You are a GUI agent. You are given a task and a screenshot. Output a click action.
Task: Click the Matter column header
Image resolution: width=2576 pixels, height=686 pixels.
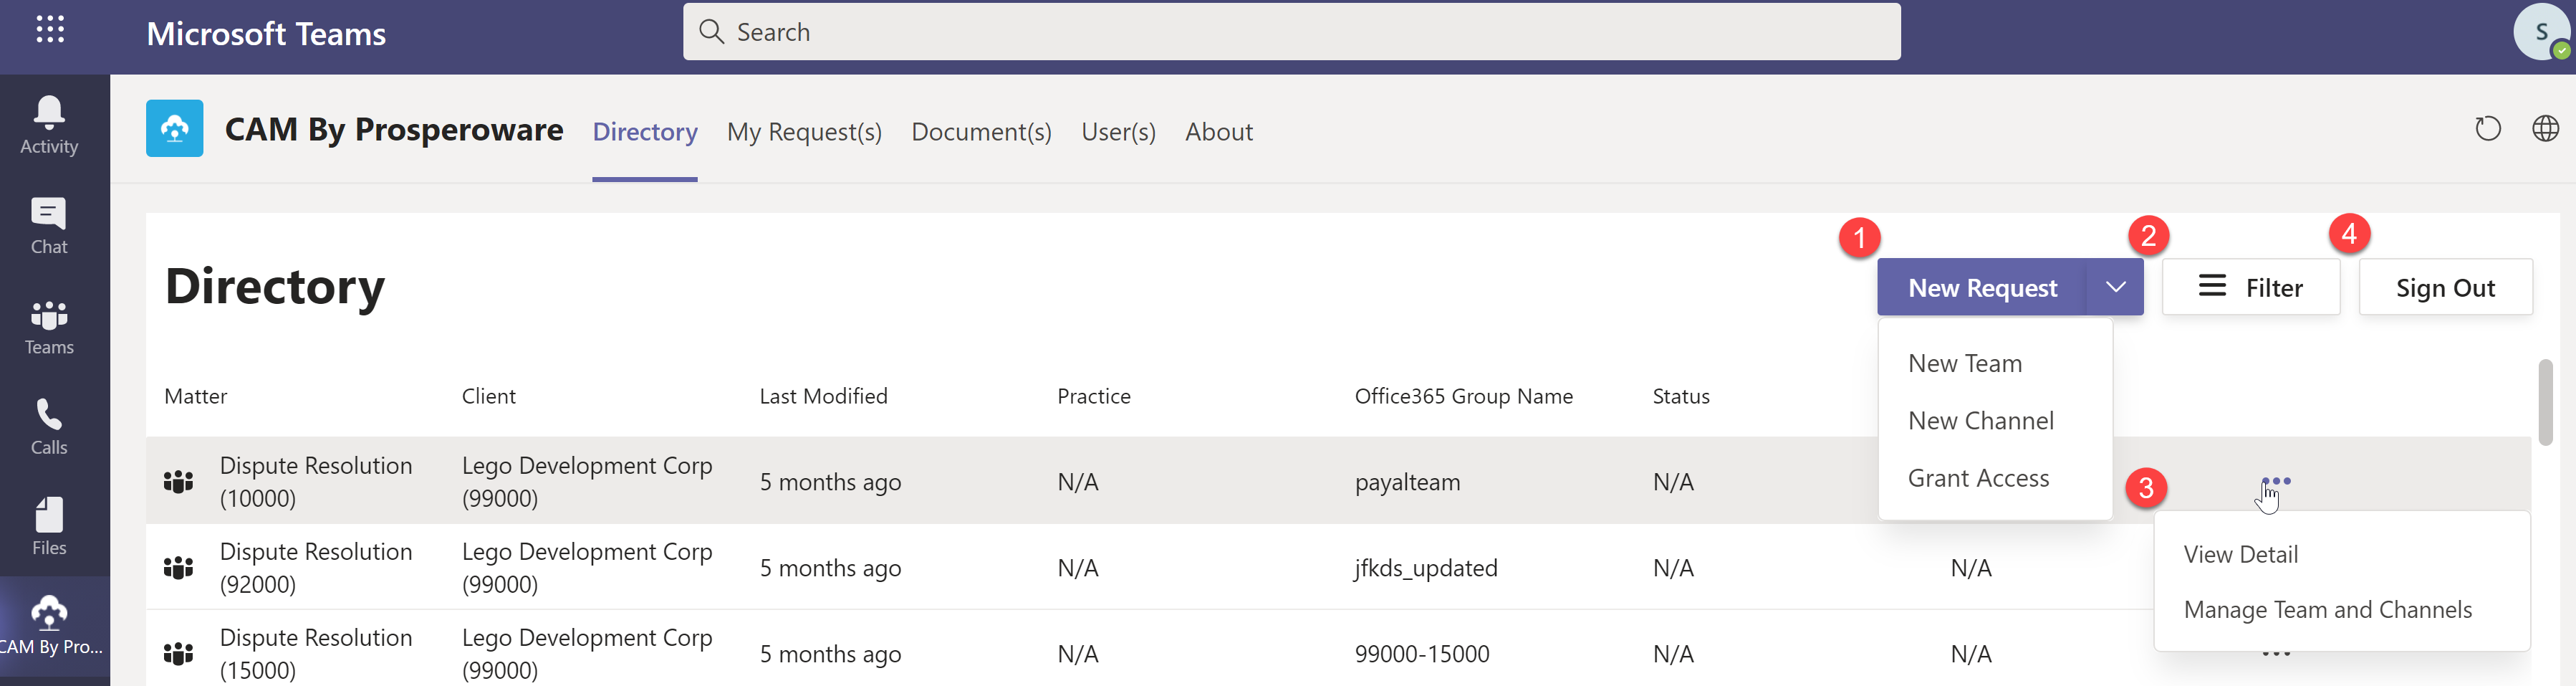coord(195,396)
